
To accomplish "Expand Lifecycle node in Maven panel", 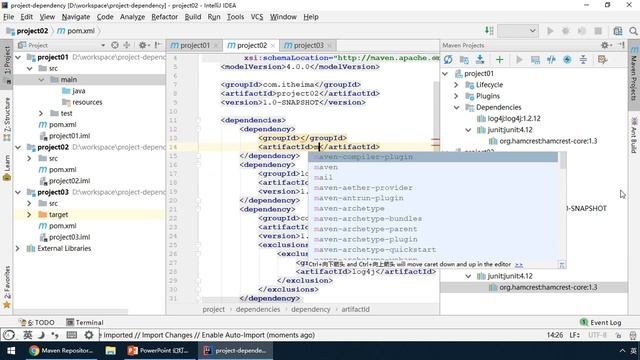I will (x=456, y=85).
